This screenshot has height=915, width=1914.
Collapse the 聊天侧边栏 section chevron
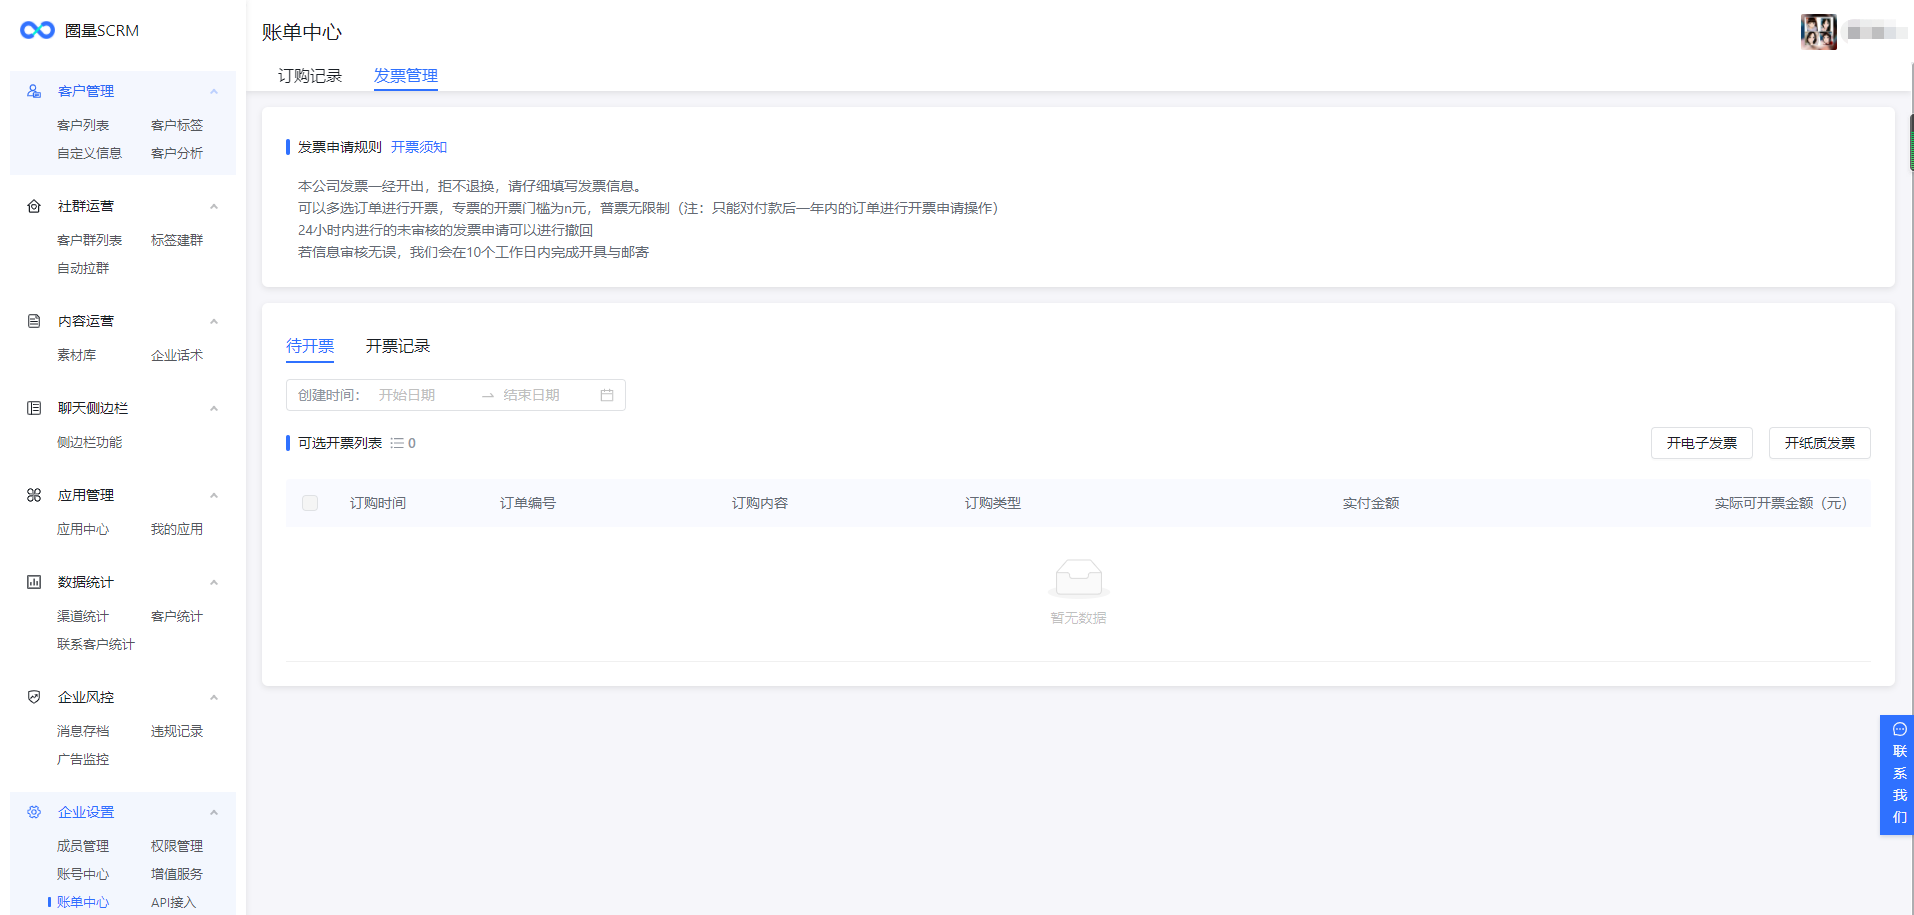(214, 409)
